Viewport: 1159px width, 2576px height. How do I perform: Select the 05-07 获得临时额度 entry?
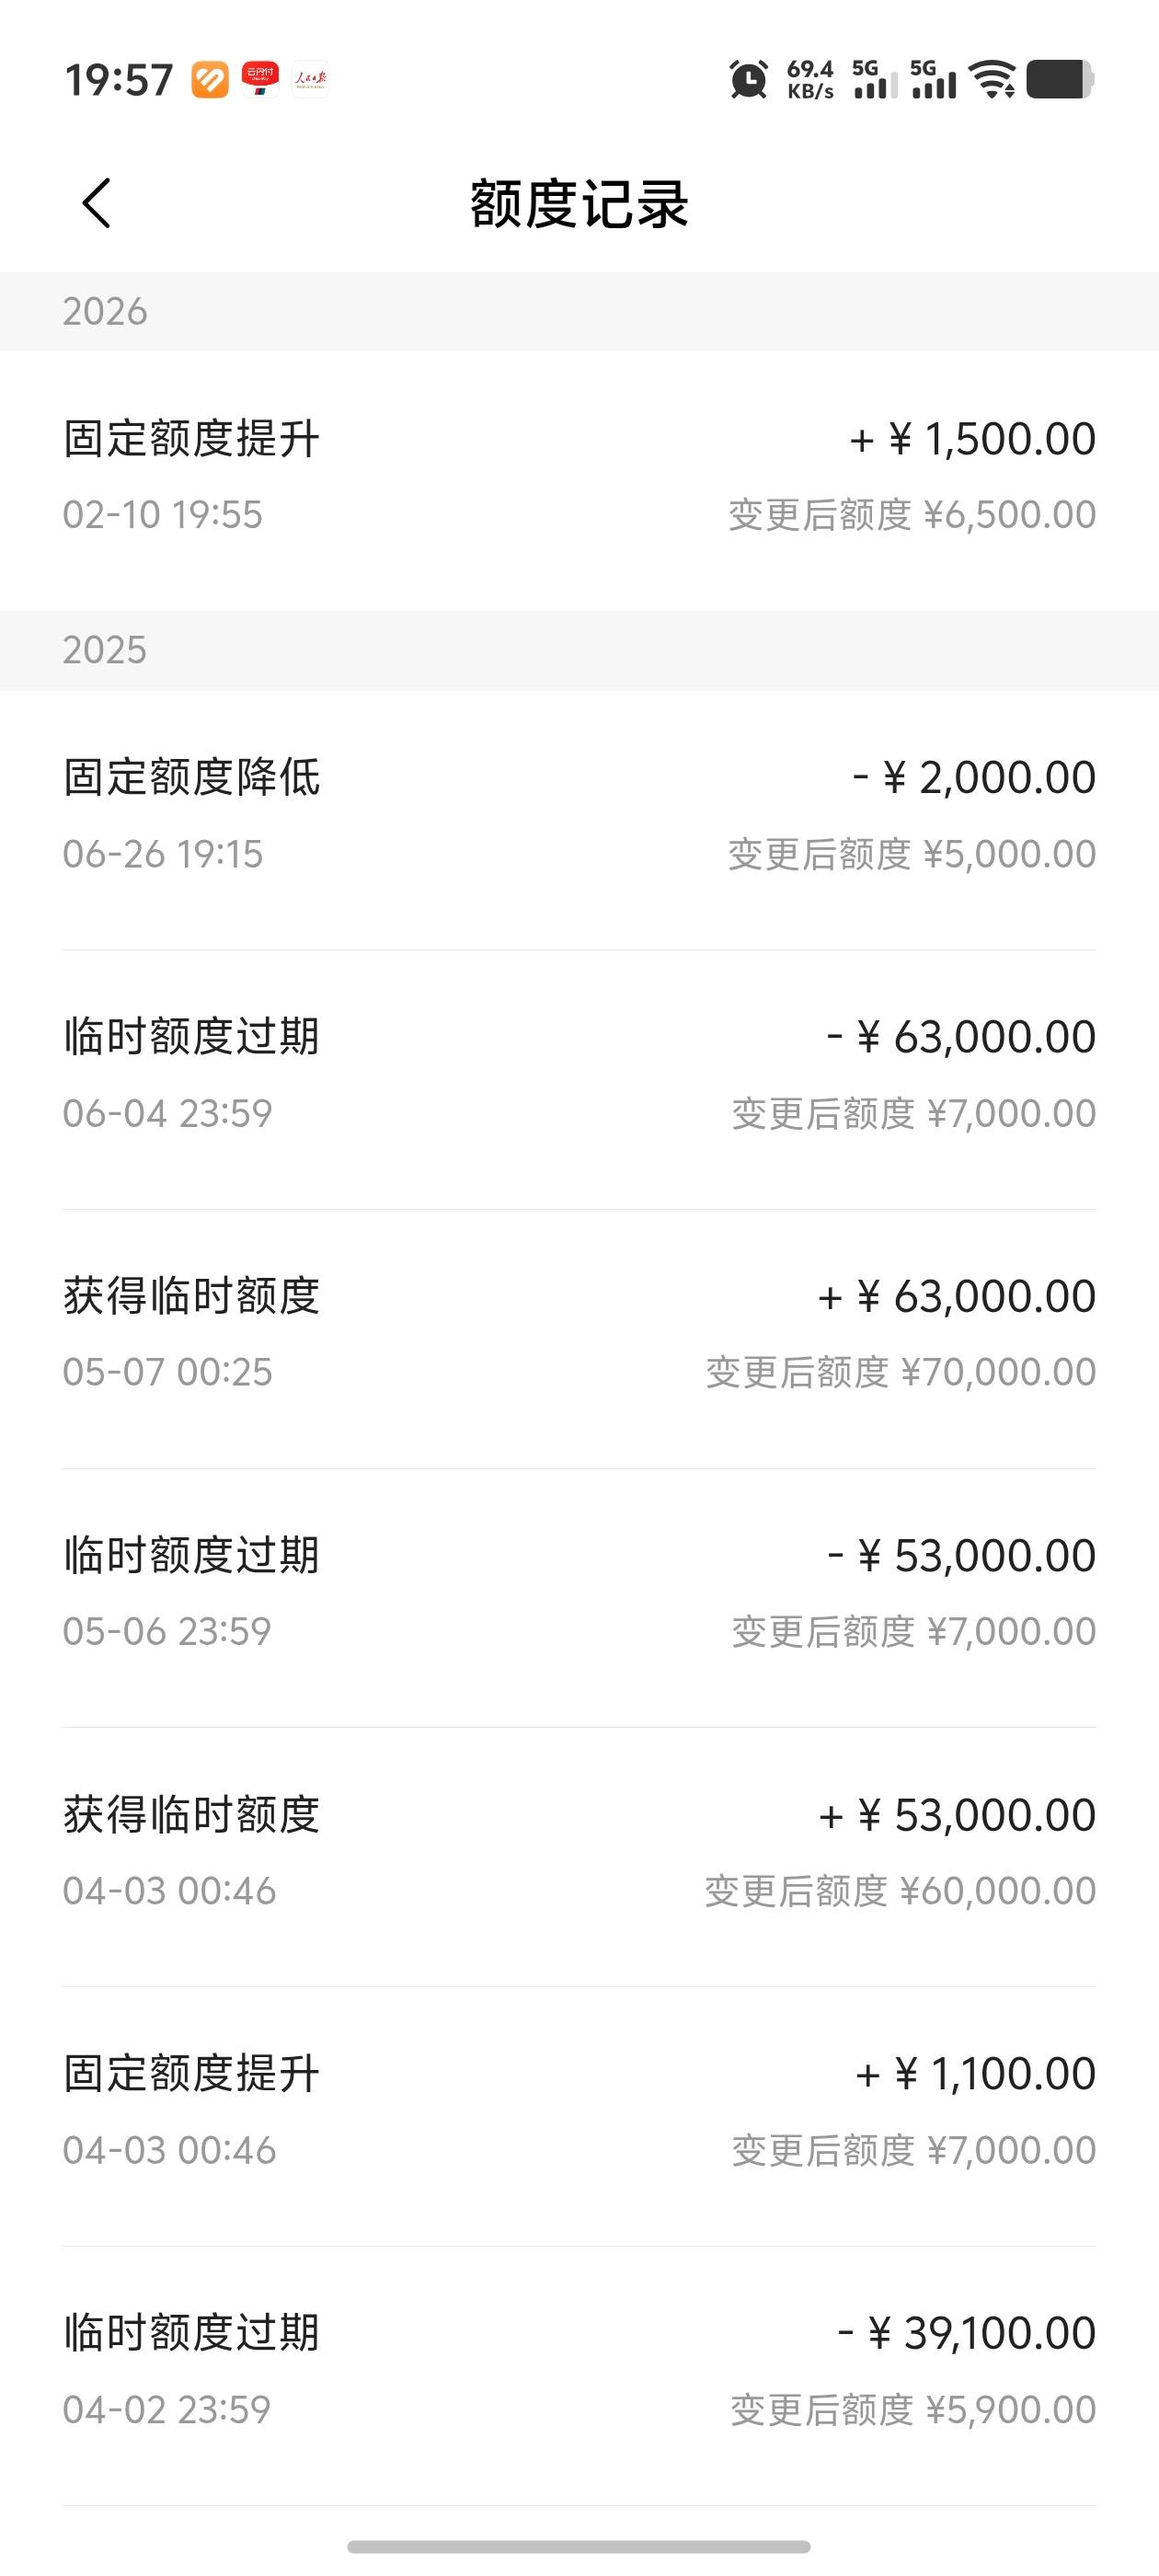[x=579, y=1333]
